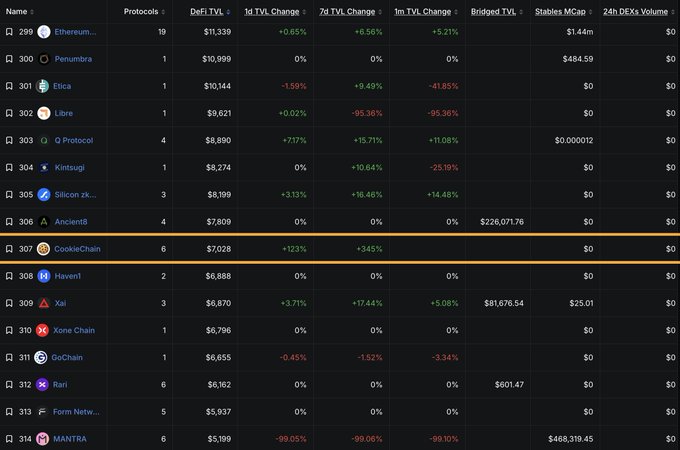Bookmark the Silicon zk chain
This screenshot has width=680, height=450.
pyautogui.click(x=9, y=195)
